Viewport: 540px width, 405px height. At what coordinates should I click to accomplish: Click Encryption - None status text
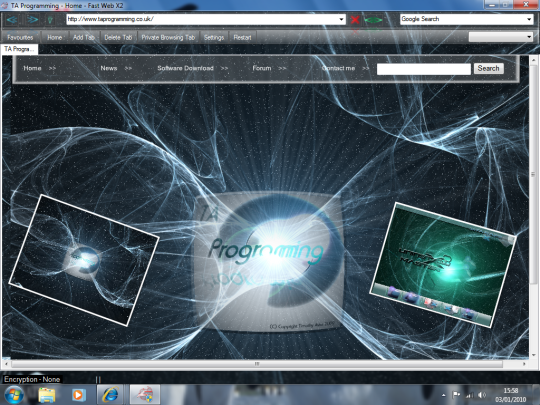tap(32, 379)
